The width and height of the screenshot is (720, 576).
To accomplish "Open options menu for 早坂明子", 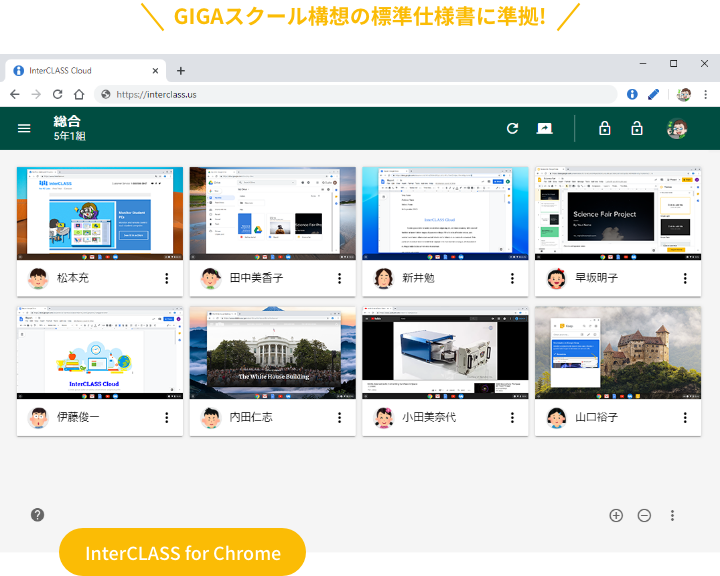I will click(685, 278).
